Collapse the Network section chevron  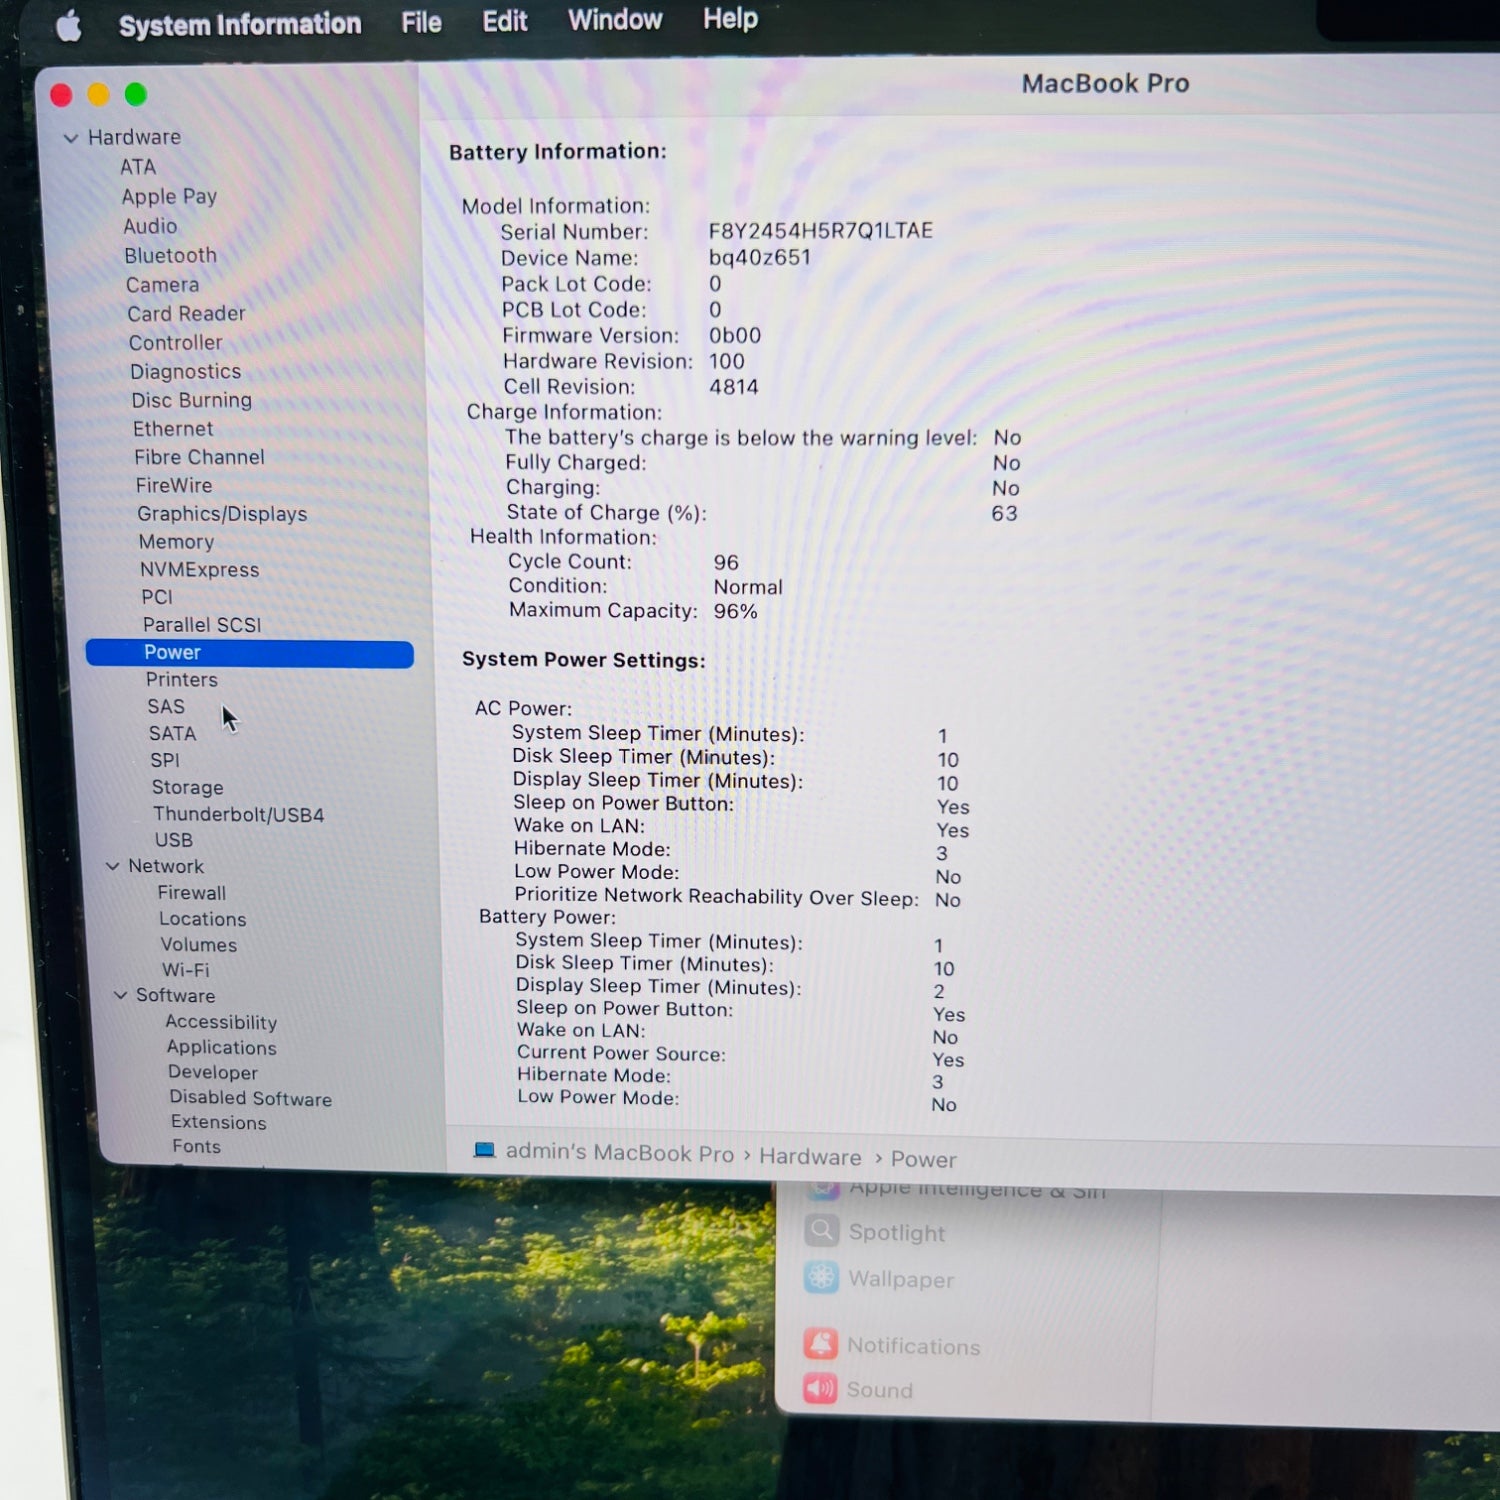coord(113,866)
